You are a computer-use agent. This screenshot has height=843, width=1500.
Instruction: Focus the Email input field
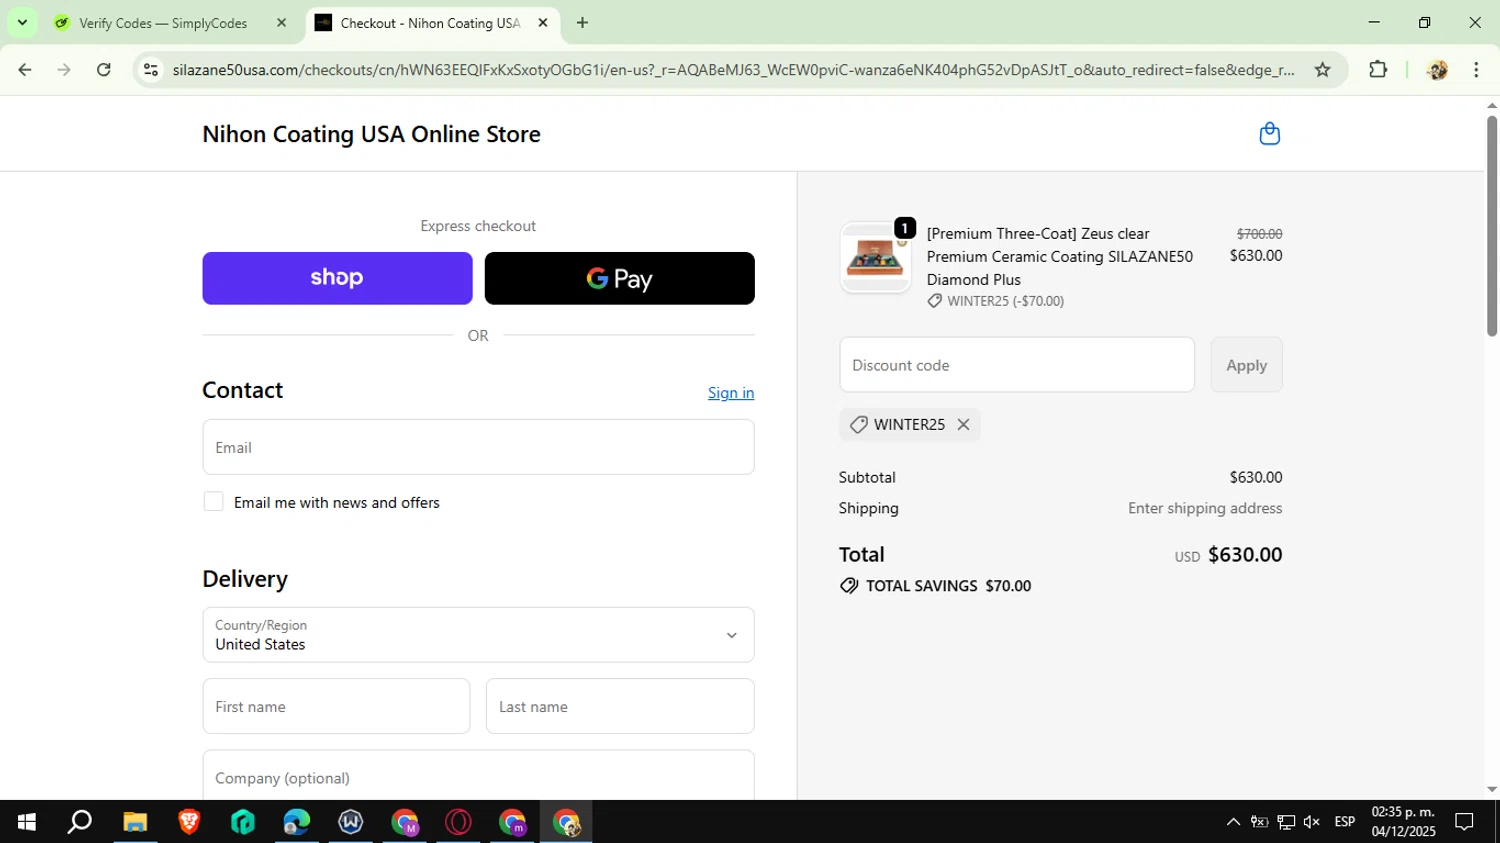click(478, 447)
